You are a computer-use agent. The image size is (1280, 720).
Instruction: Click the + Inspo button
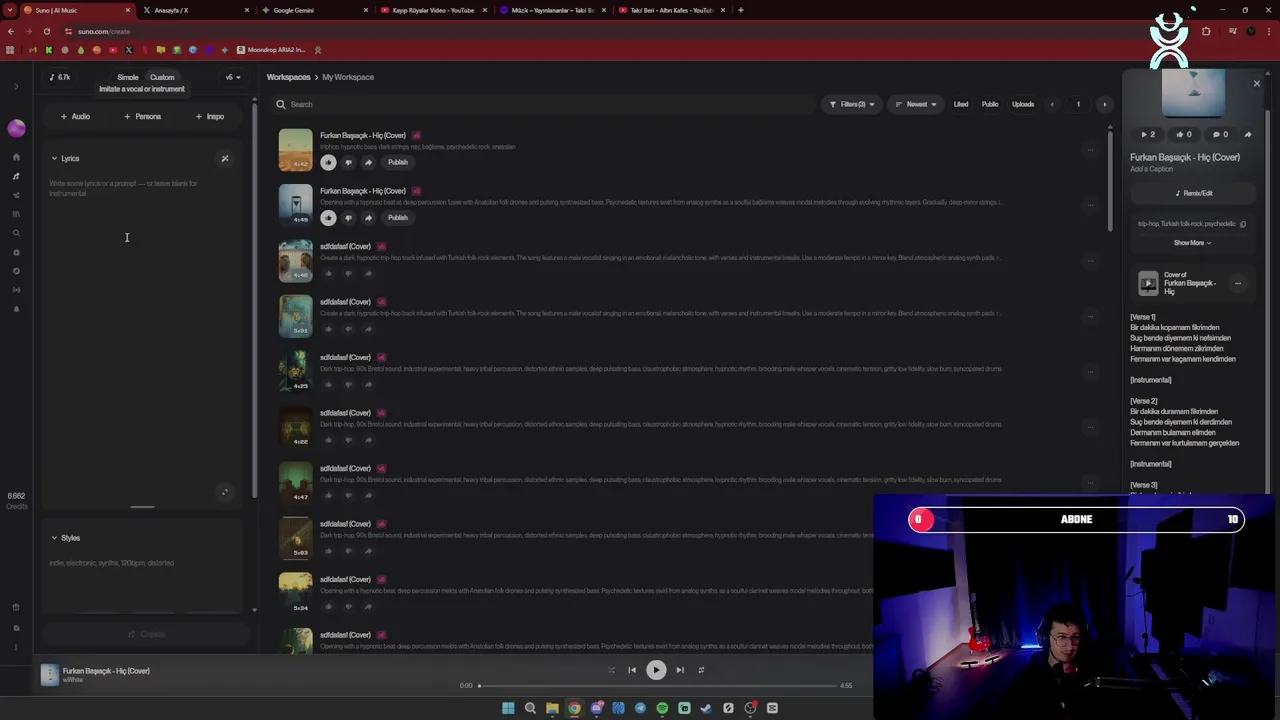tap(210, 116)
